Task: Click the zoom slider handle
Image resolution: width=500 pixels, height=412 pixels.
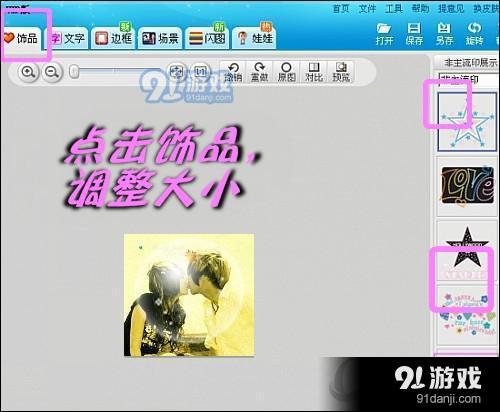Action: click(74, 71)
